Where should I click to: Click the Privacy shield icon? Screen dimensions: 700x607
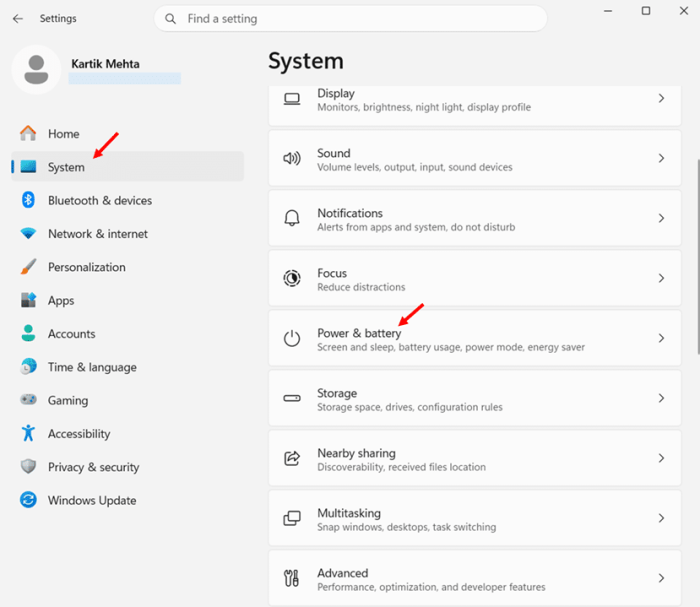28,466
